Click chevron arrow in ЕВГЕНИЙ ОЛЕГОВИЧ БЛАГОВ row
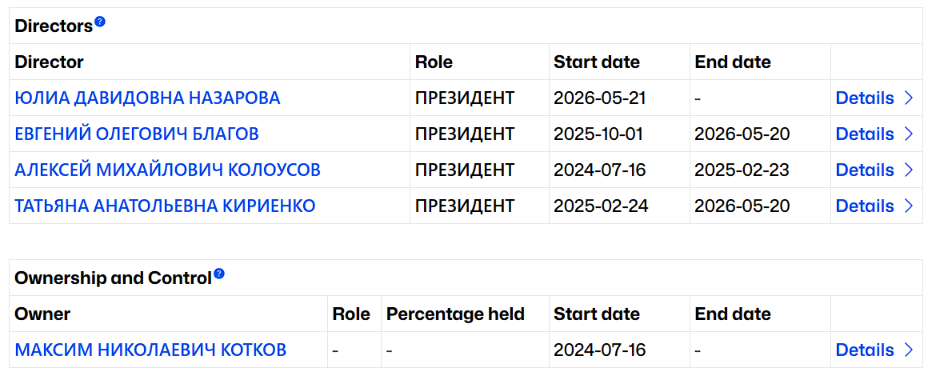The image size is (943, 377). coord(909,134)
